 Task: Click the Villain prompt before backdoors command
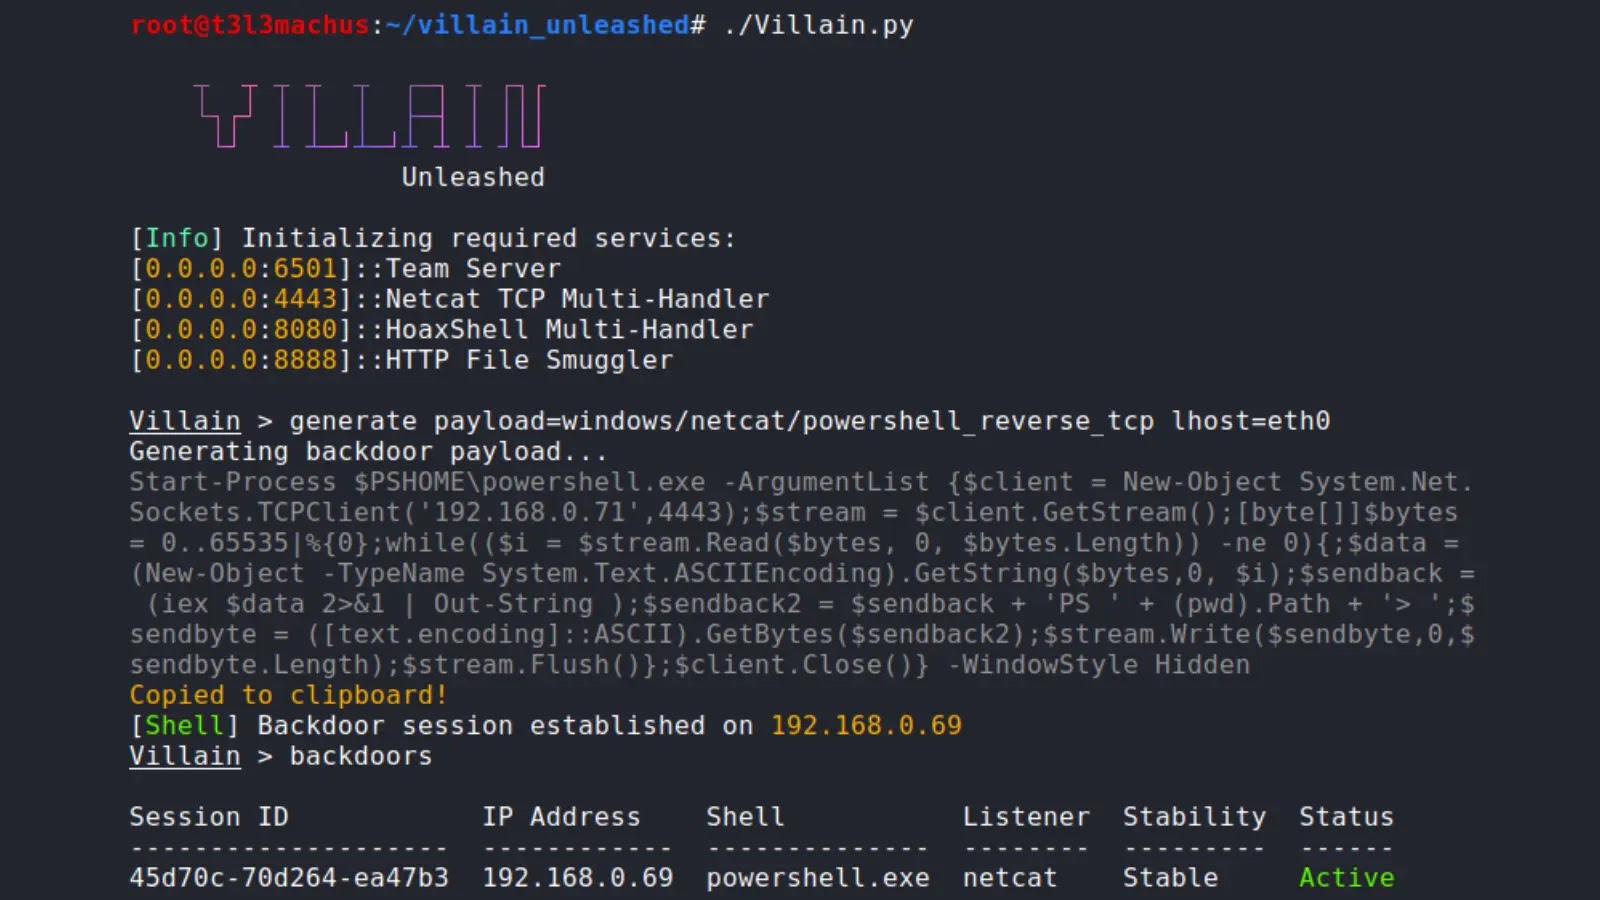tap(185, 756)
